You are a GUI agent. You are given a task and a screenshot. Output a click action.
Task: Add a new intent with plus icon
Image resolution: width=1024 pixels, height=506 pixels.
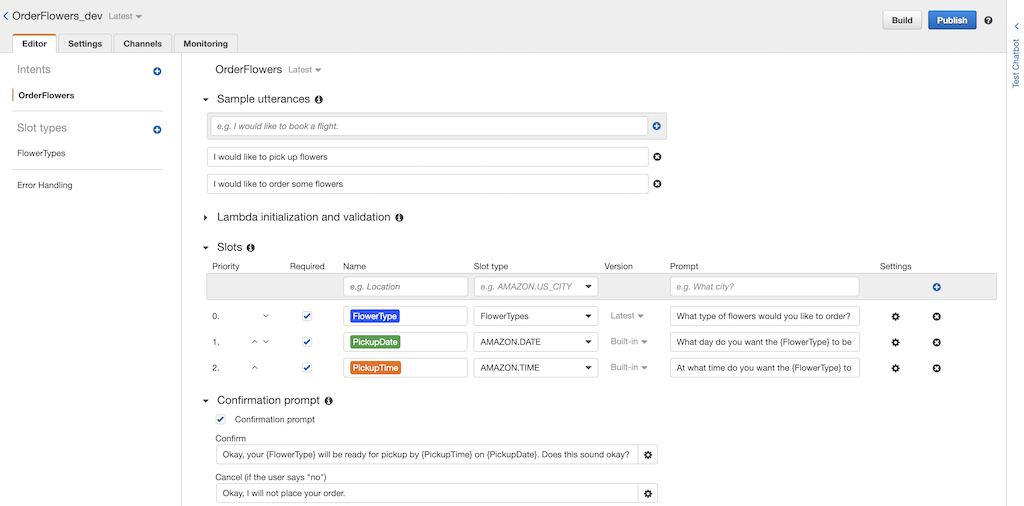point(157,71)
